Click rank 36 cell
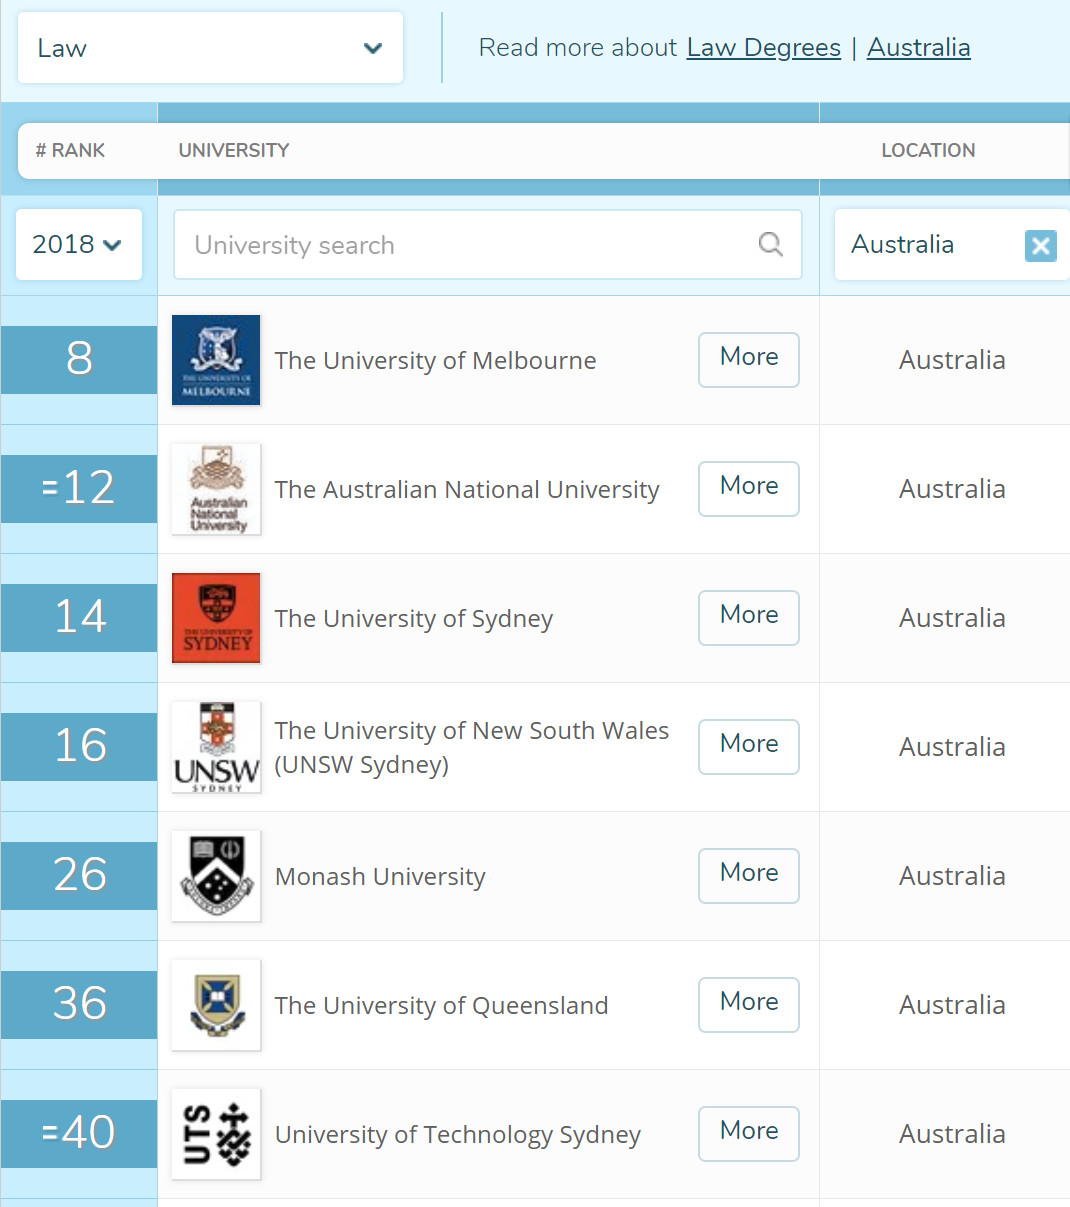 coord(79,1004)
